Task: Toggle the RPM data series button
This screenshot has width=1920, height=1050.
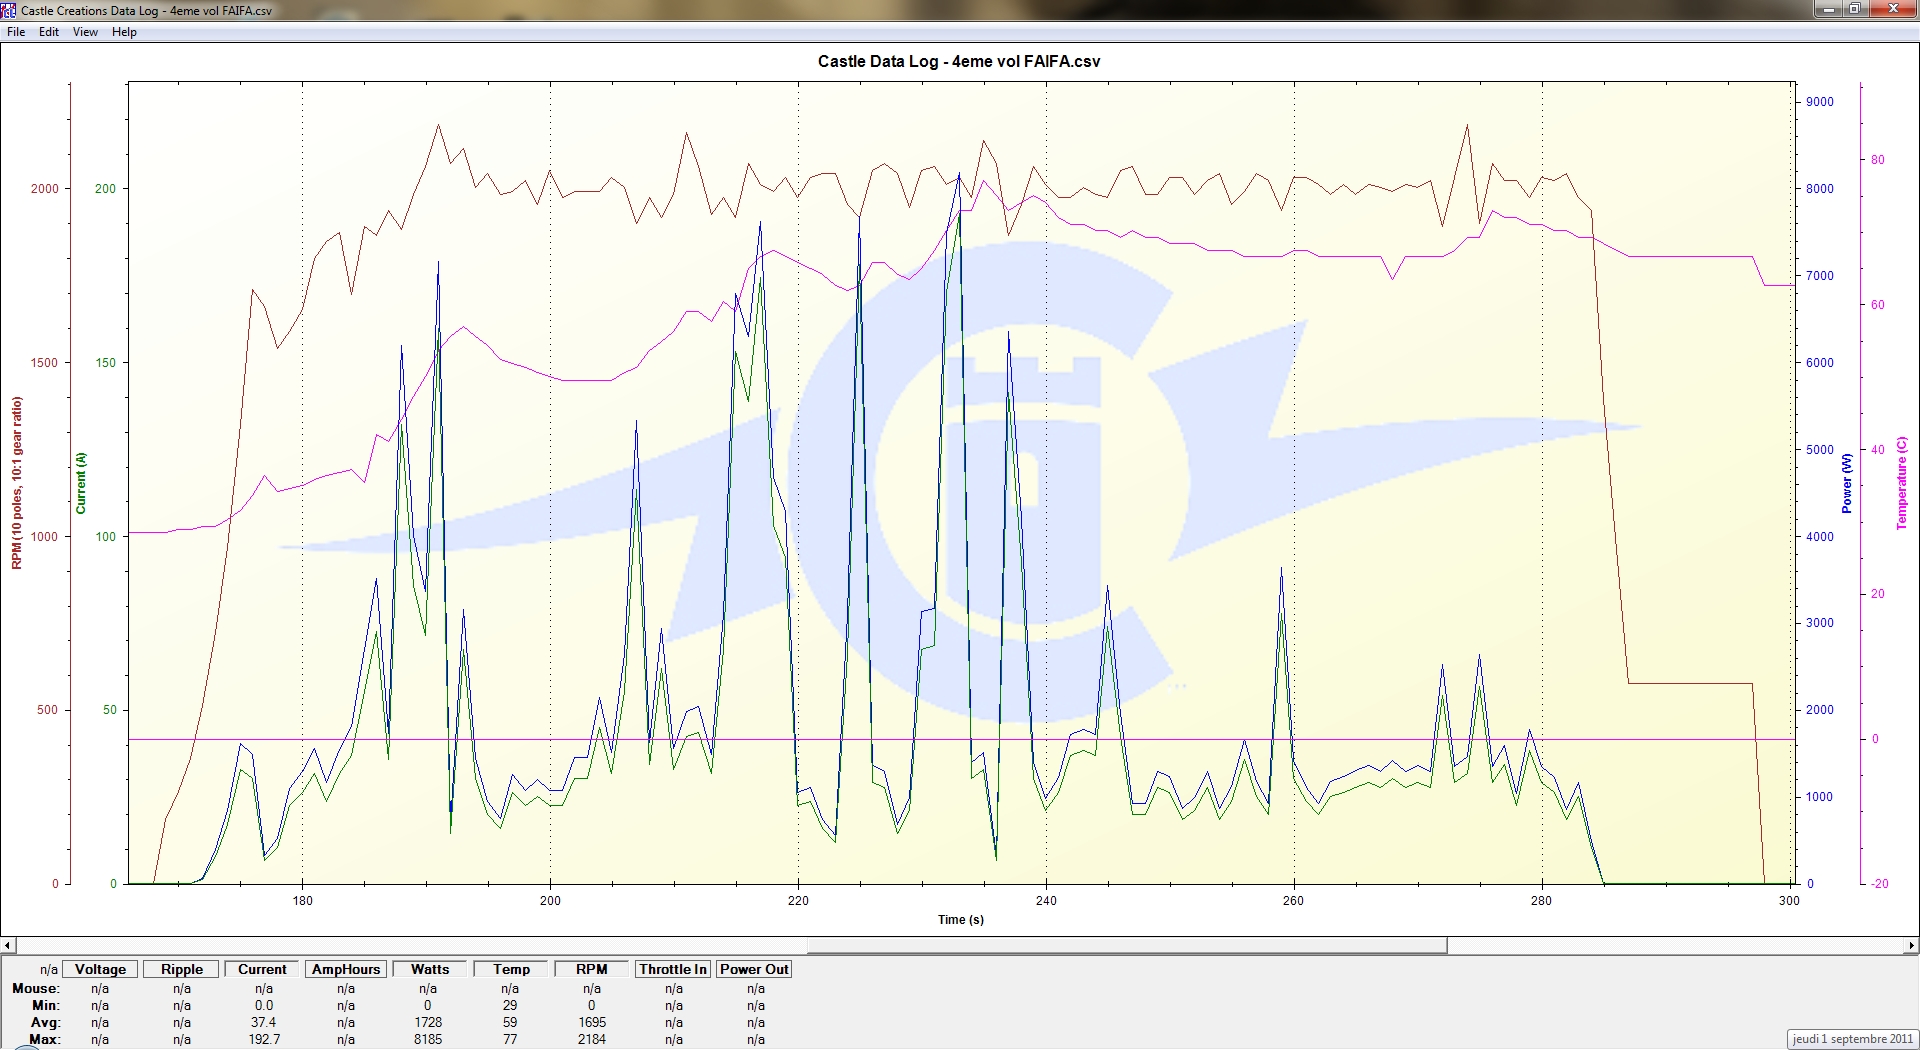Action: (592, 969)
